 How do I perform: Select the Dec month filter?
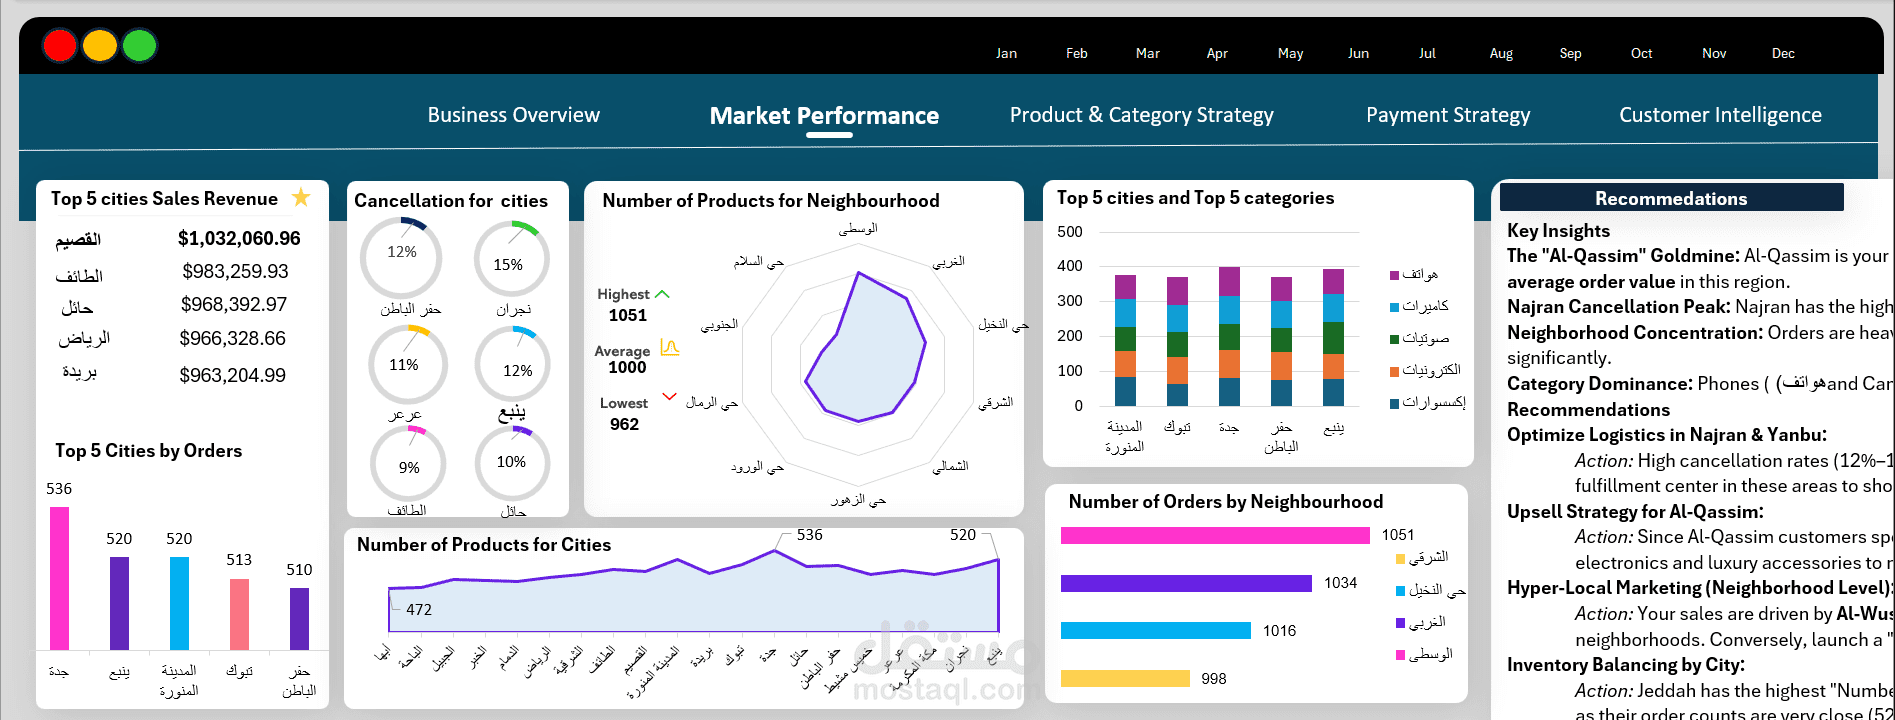[x=1783, y=54]
